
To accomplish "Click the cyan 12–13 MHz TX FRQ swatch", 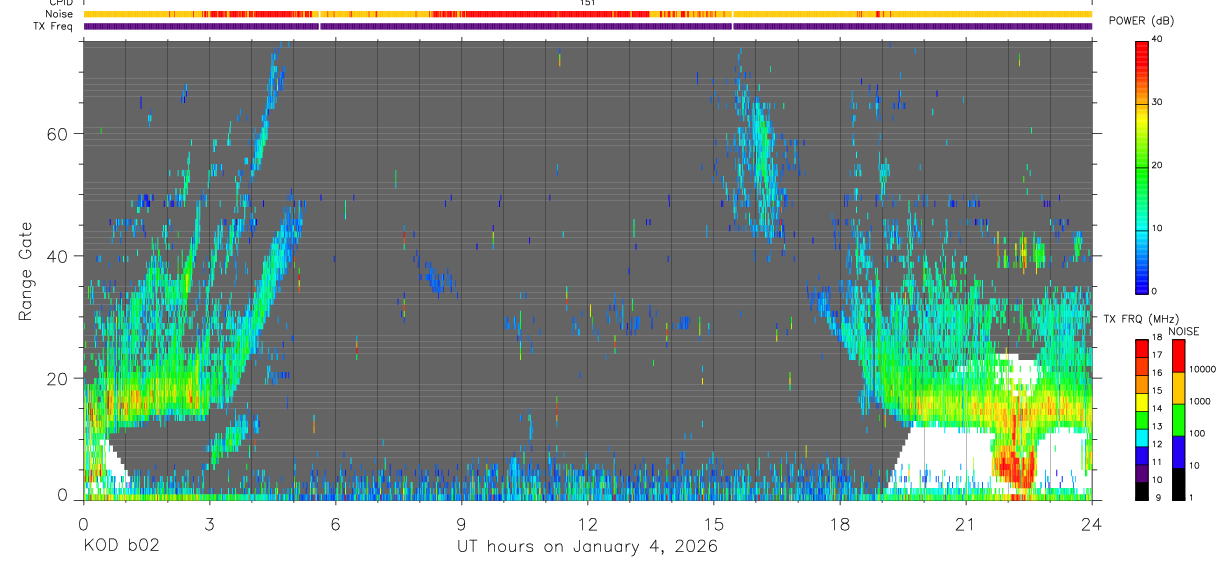I will click(x=1141, y=438).
